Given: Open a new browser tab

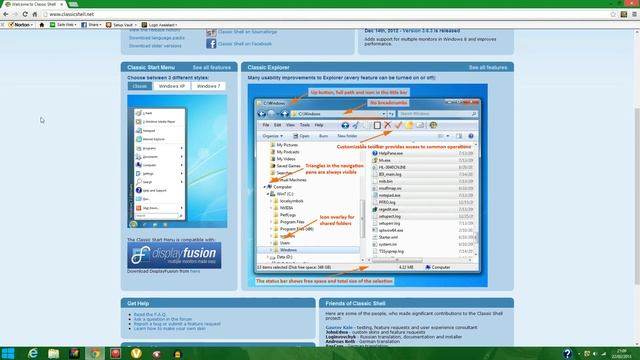Looking at the screenshot, I should (73, 4).
